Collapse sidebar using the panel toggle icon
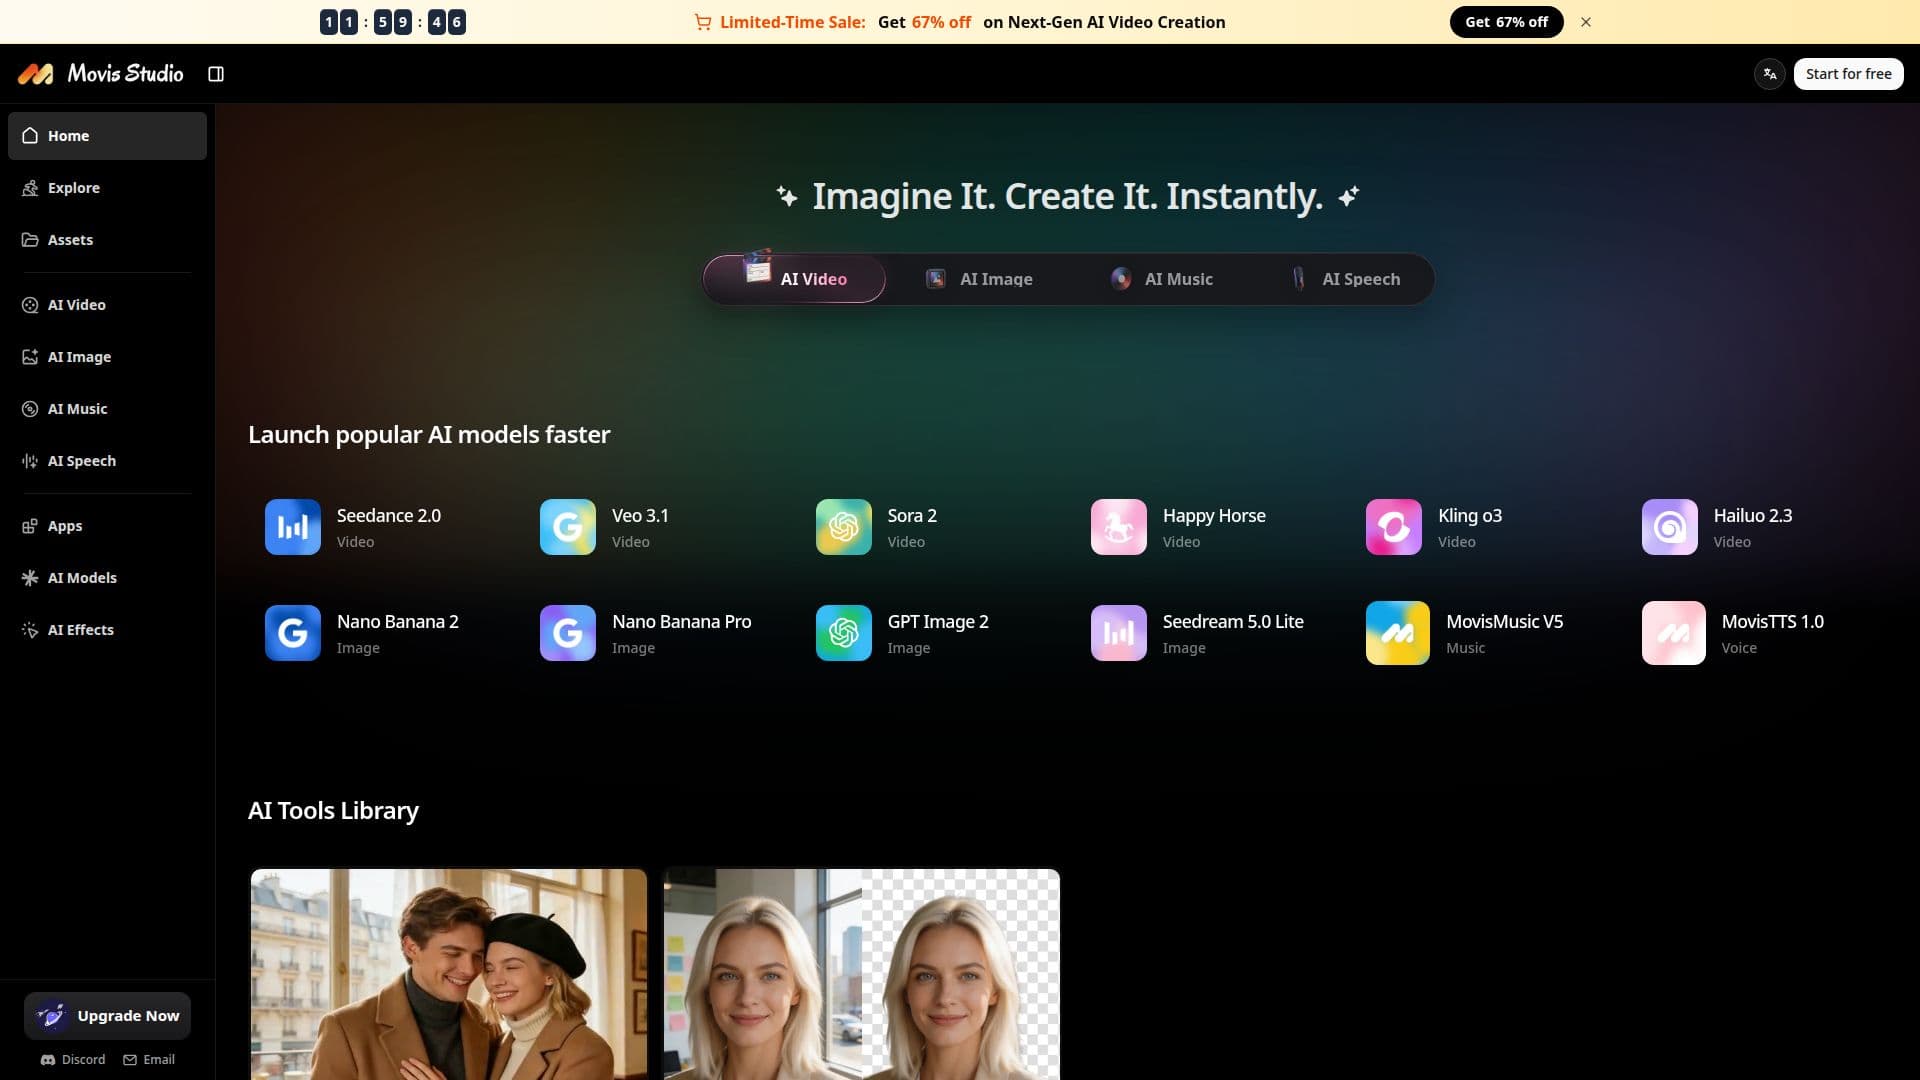Image resolution: width=1920 pixels, height=1080 pixels. pyautogui.click(x=216, y=74)
